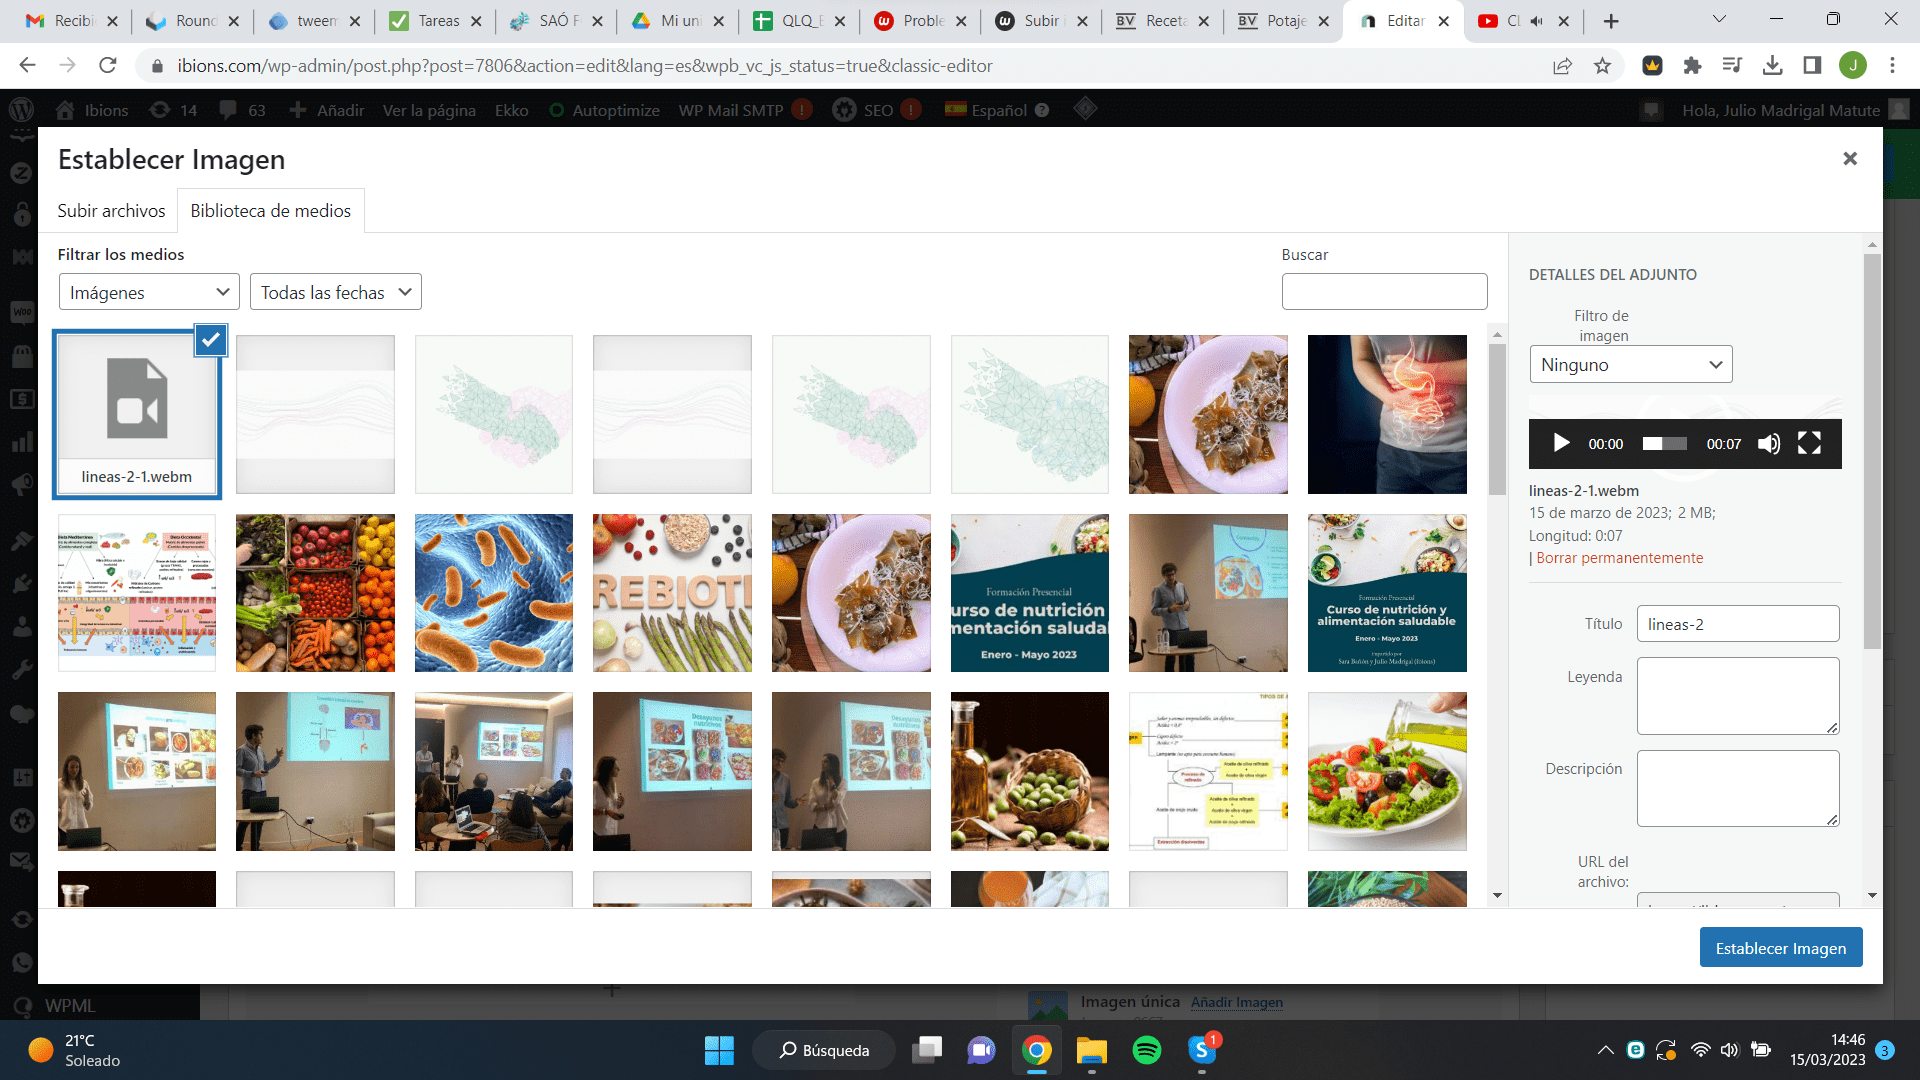Select the REBIOTI vegetables thumbnail
This screenshot has width=1920, height=1080.
pos(672,593)
